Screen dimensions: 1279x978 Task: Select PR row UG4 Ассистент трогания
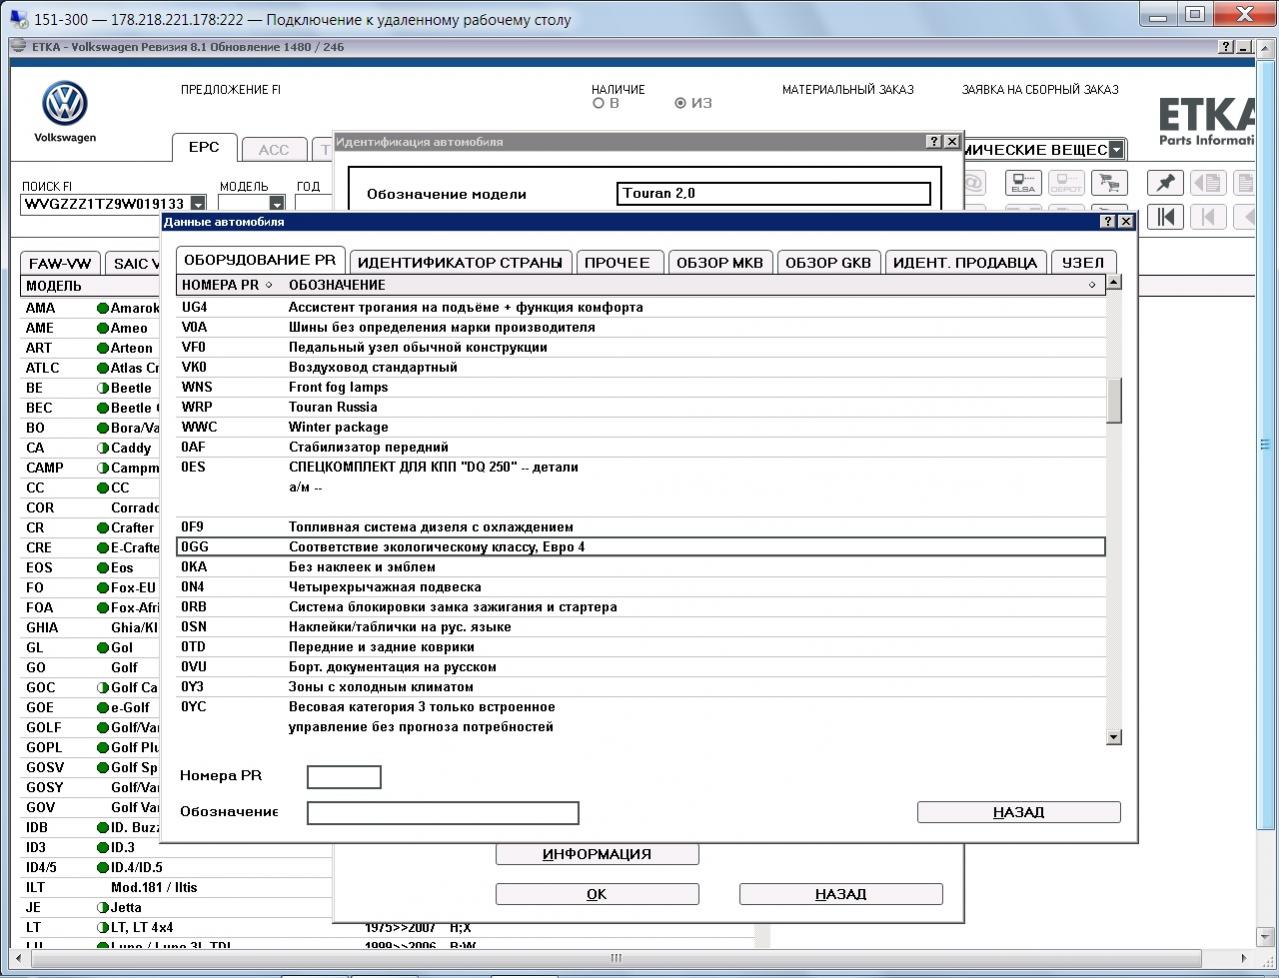coord(641,307)
